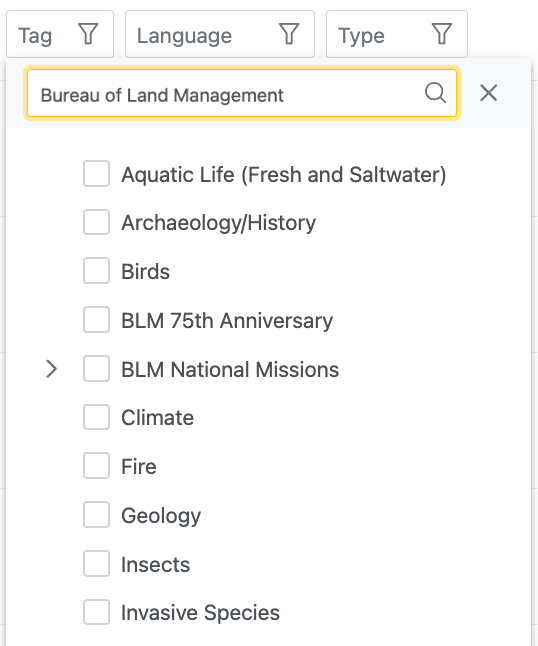Toggle the Climate checkbox
Viewport: 538px width, 646px height.
(96, 417)
